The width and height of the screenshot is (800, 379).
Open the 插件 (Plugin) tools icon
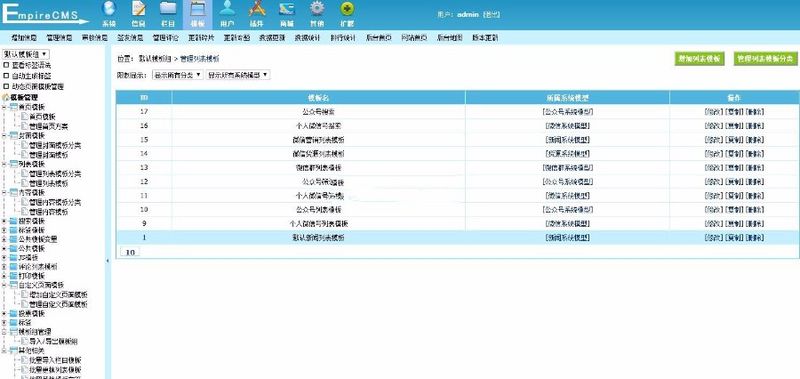[257, 9]
